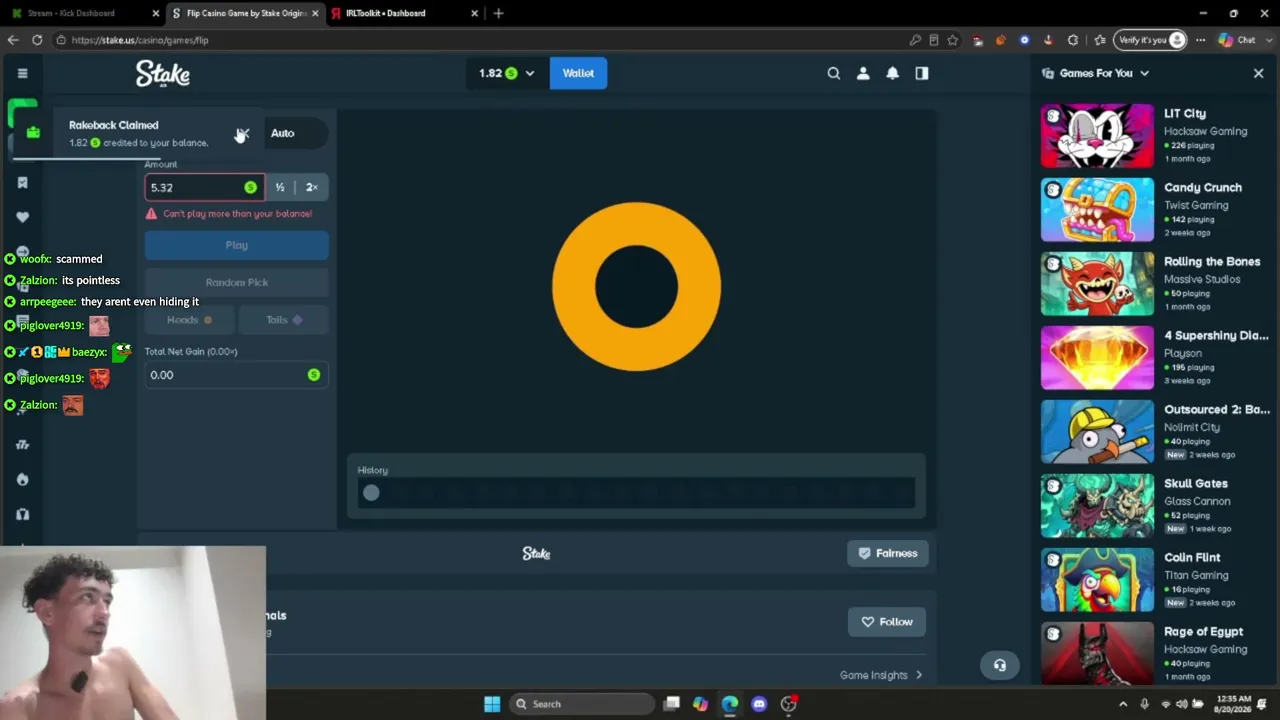Click the Total Net Gain field

point(236,375)
